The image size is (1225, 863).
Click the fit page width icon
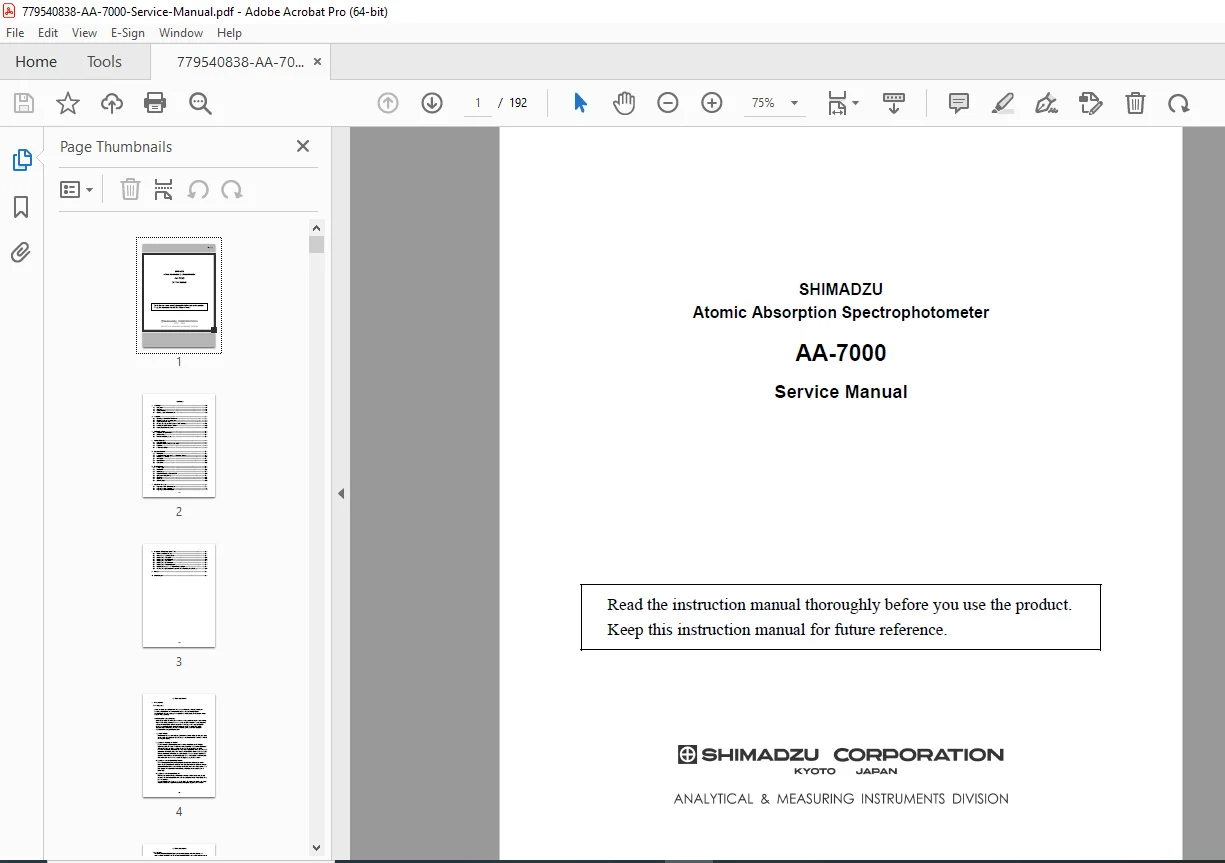(837, 103)
